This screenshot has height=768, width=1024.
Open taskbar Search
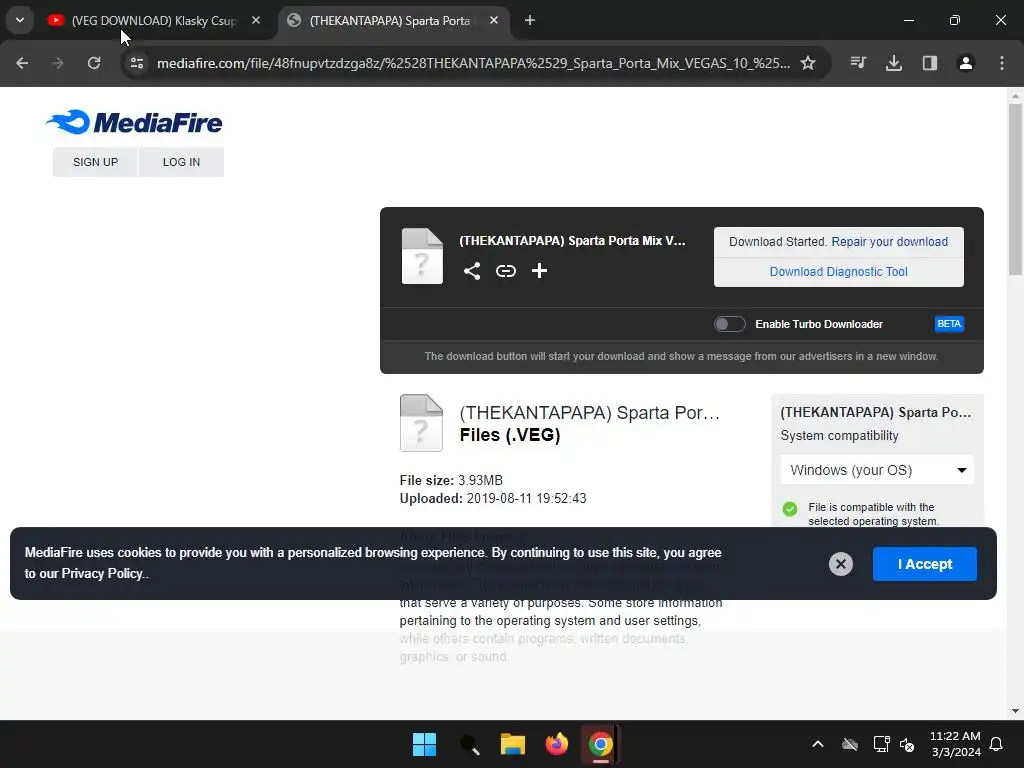click(x=469, y=744)
